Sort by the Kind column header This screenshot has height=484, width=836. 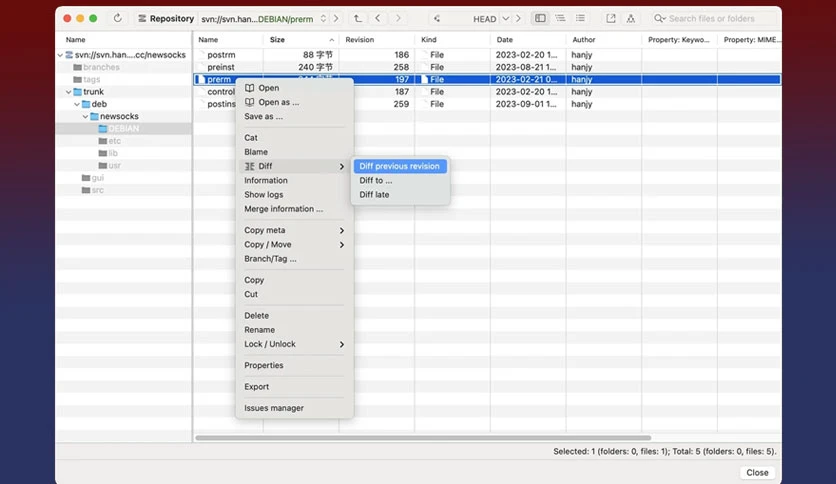452,39
